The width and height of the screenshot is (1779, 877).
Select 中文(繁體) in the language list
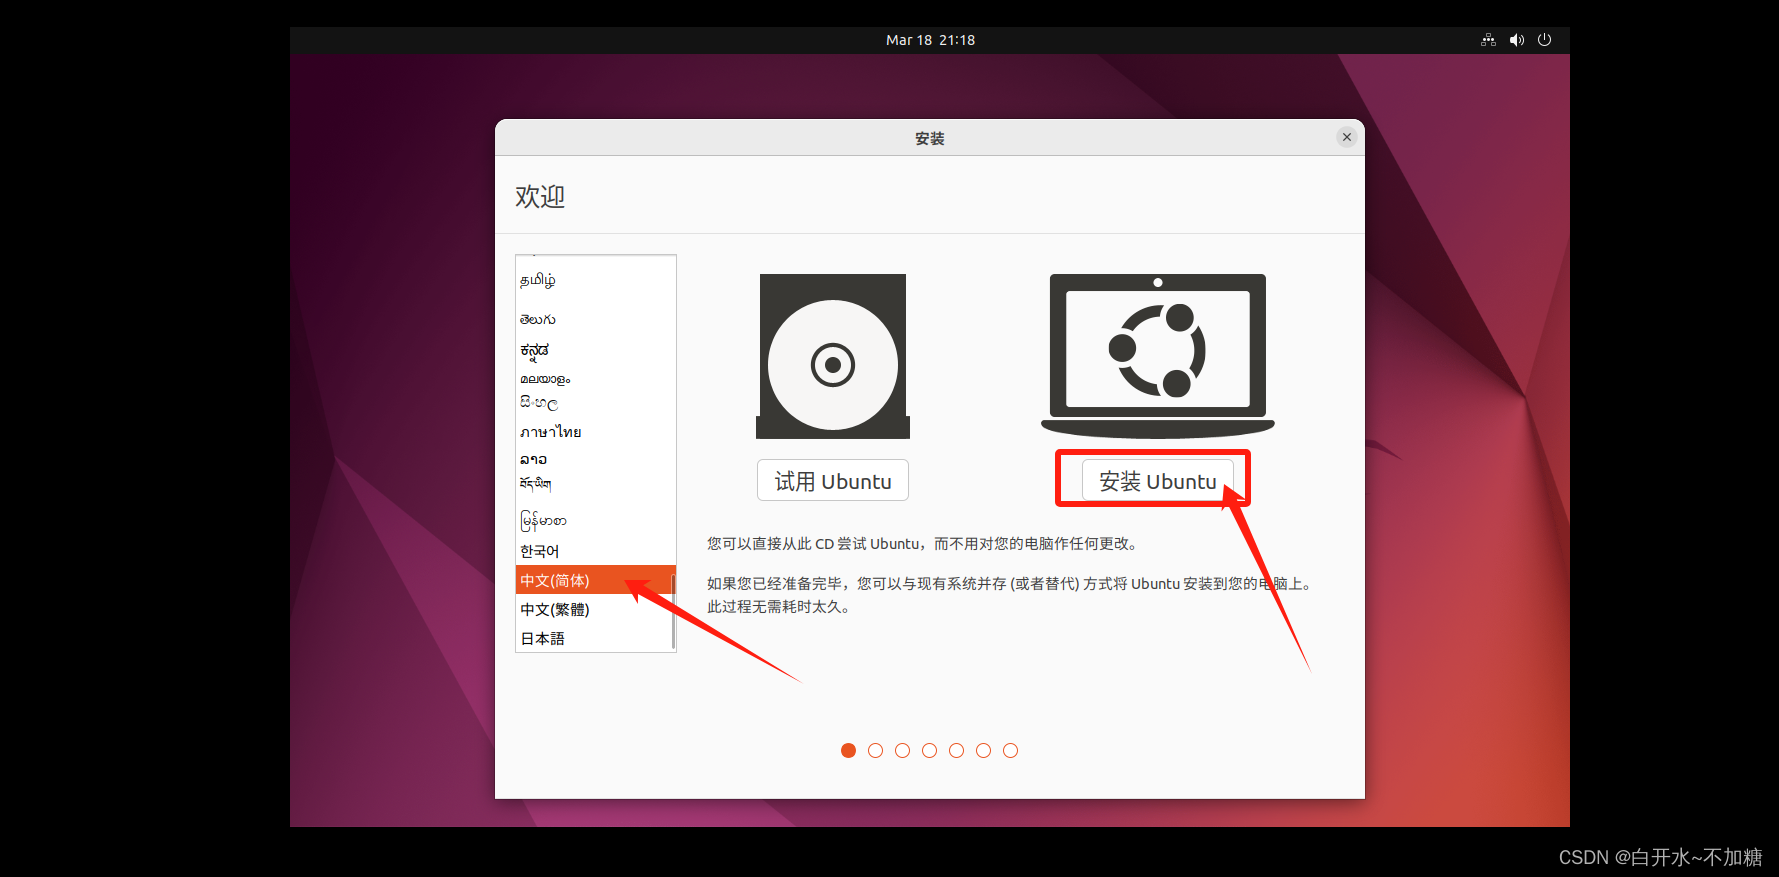596,609
